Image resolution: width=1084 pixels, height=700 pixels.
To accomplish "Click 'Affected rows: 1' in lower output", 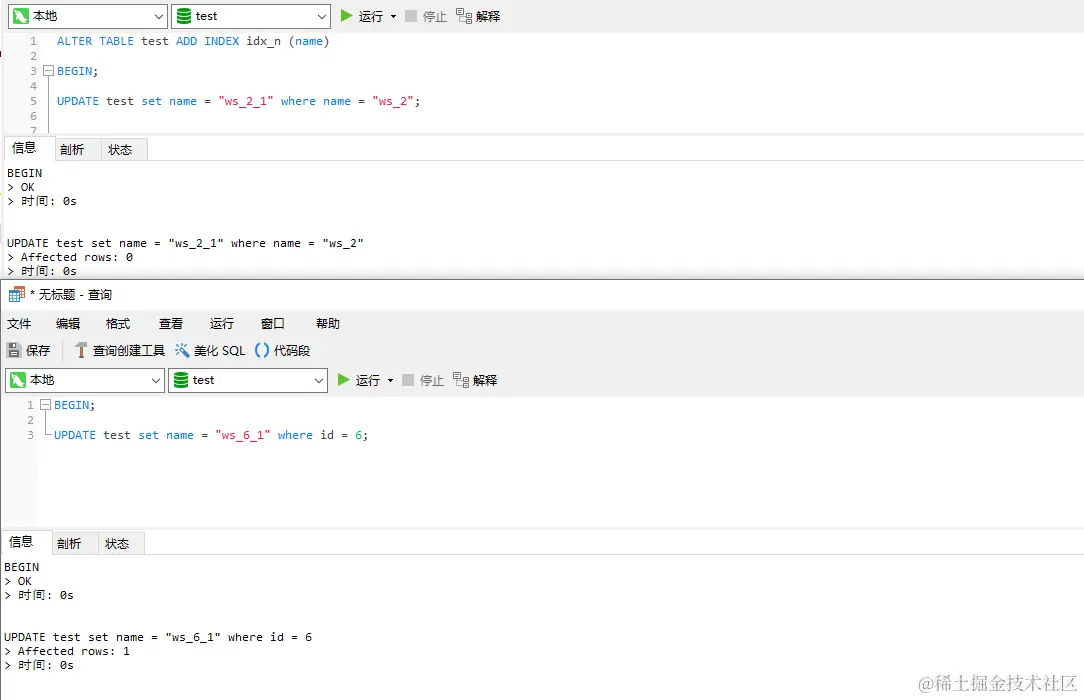I will [x=73, y=651].
